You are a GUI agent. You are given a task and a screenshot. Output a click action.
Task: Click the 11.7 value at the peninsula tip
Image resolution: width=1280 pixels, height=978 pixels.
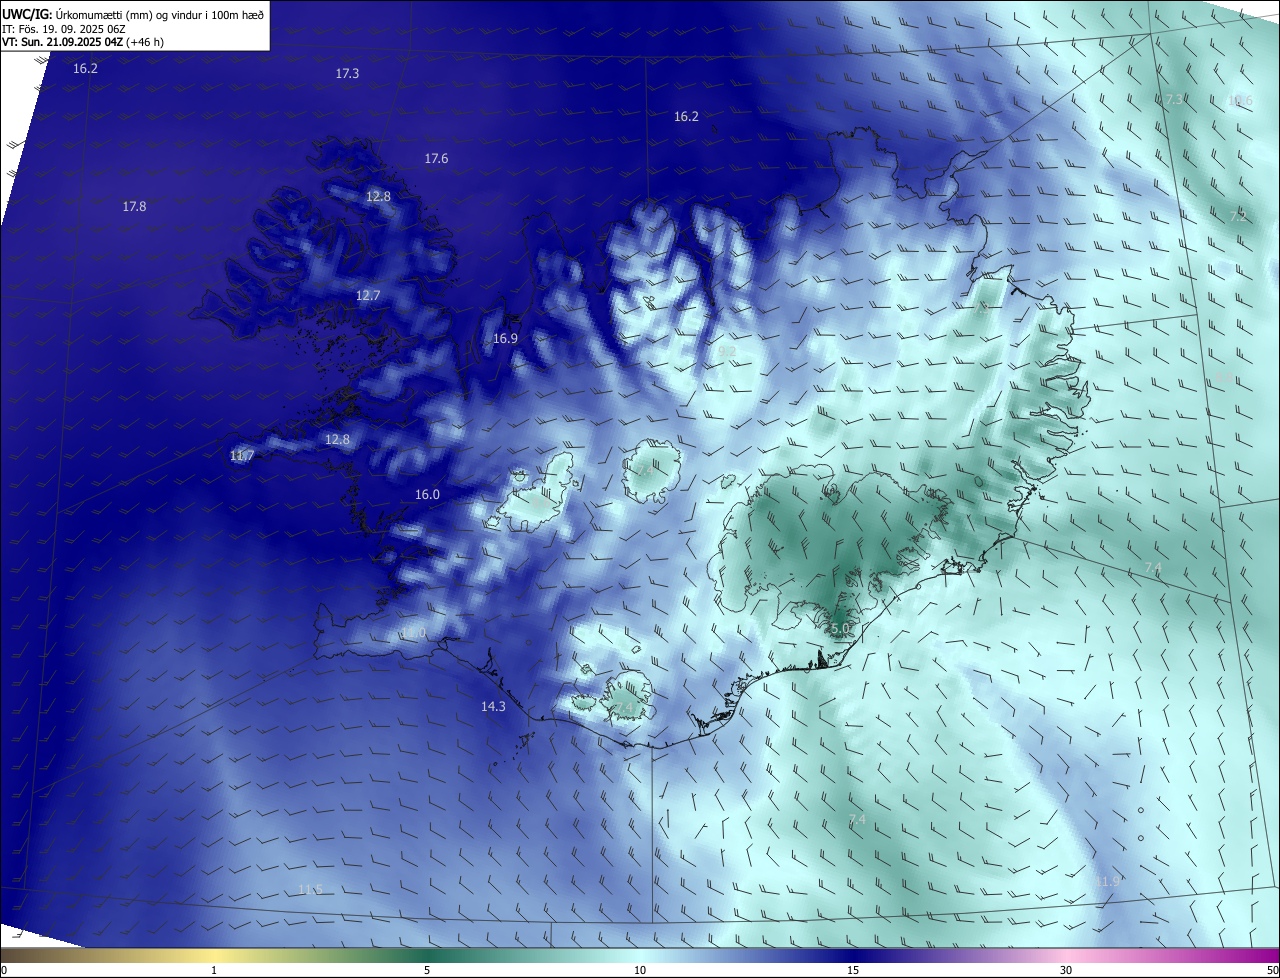242,456
